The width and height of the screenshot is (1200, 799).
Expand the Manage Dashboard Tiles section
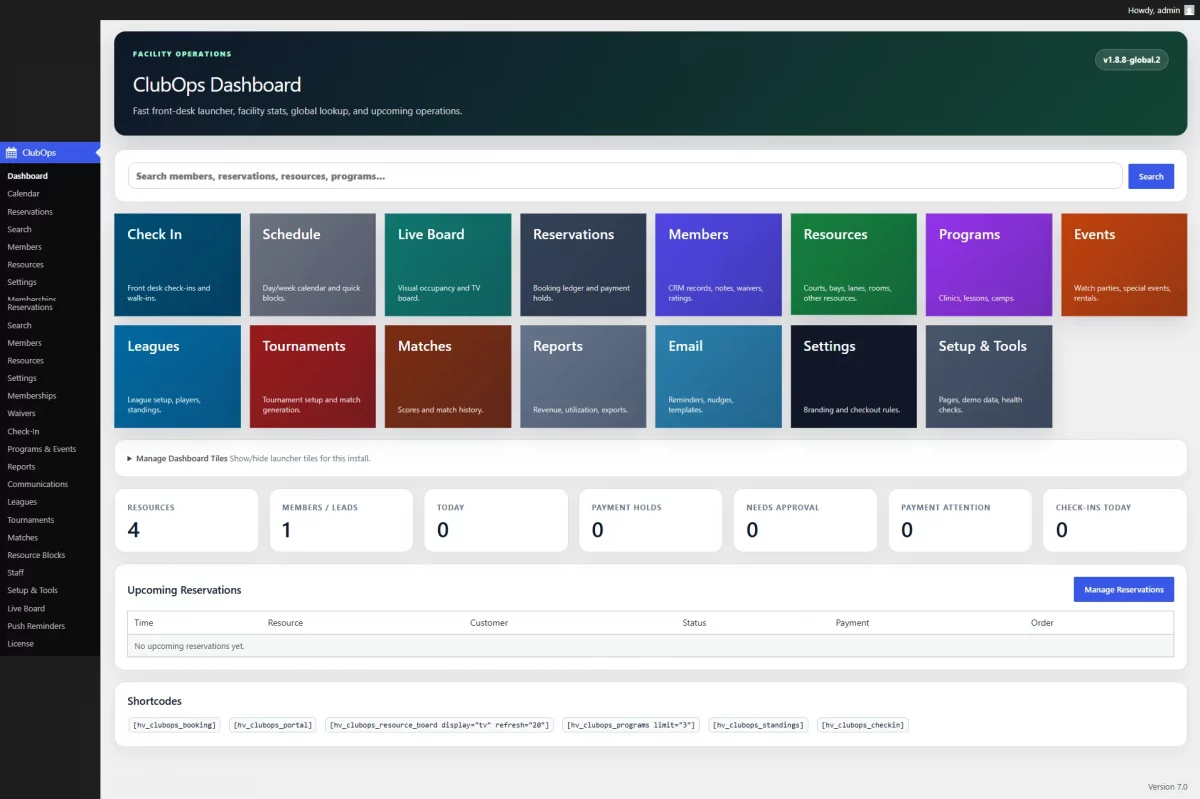248,458
